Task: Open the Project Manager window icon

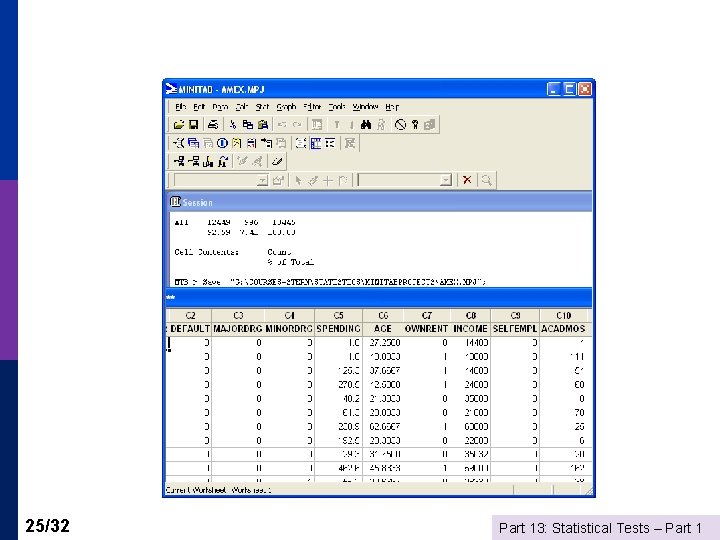Action: click(330, 143)
